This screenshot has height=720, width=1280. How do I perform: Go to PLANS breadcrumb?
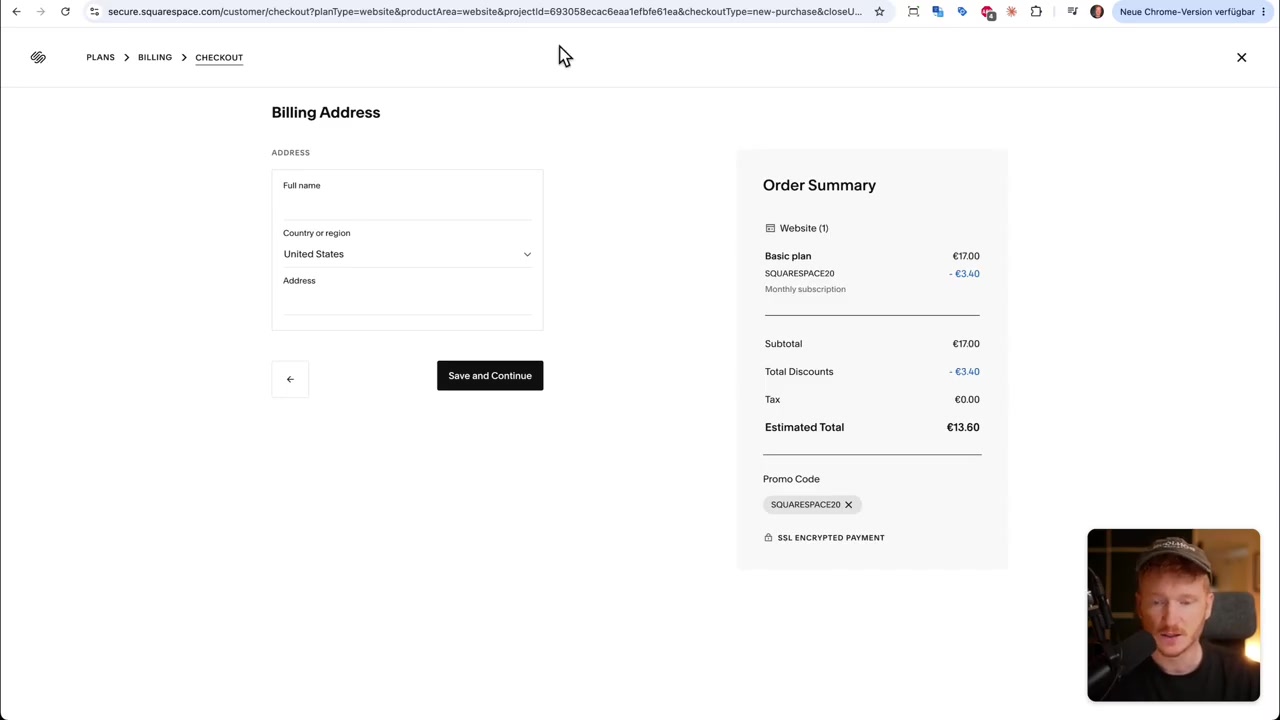pyautogui.click(x=100, y=57)
